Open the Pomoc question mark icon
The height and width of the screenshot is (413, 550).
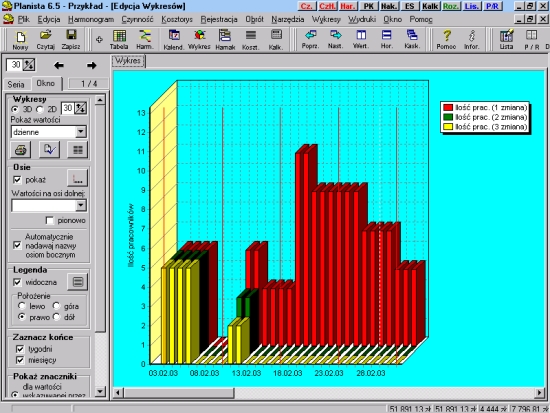(446, 40)
